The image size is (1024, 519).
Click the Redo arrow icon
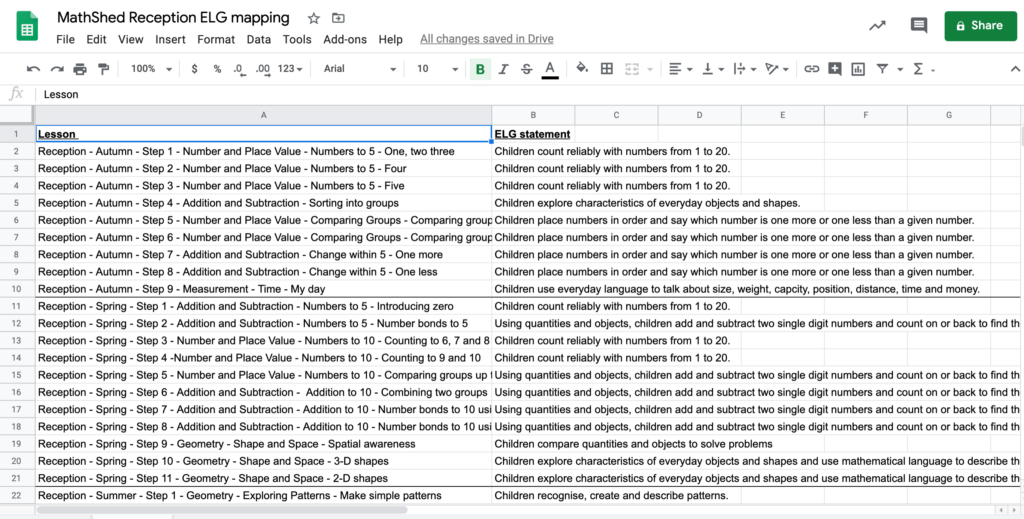click(x=57, y=69)
